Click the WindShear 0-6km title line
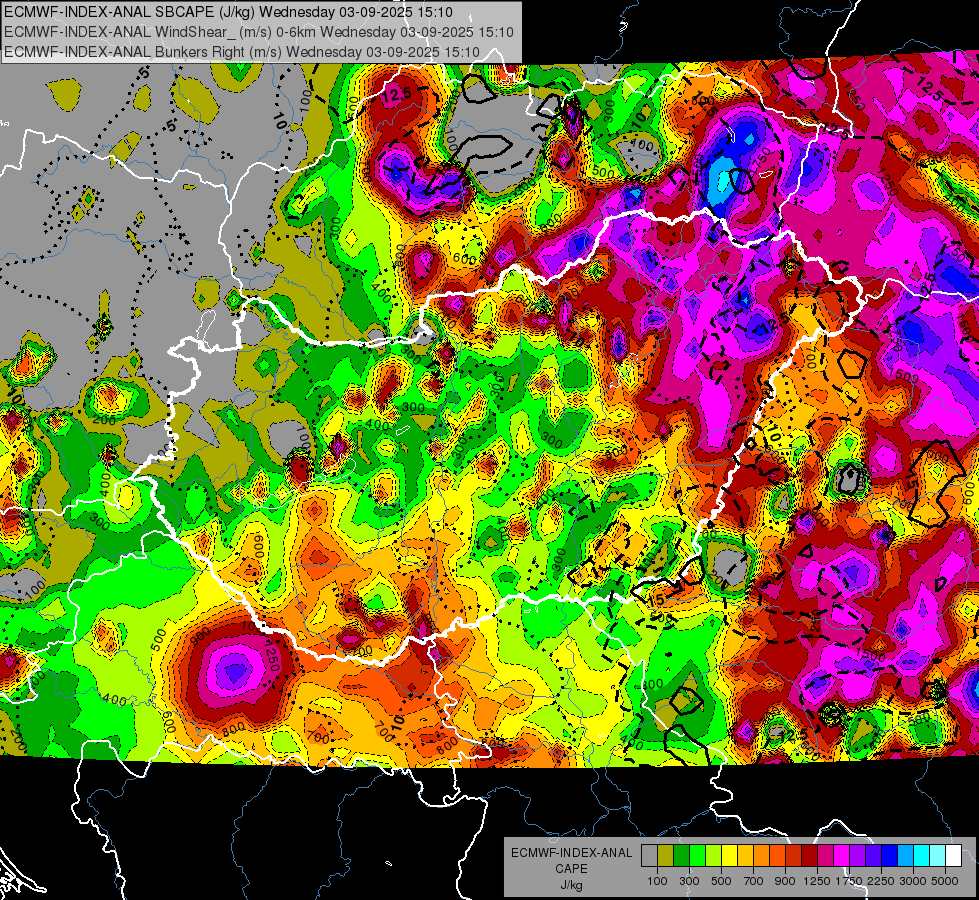The width and height of the screenshot is (979, 900). tap(258, 32)
